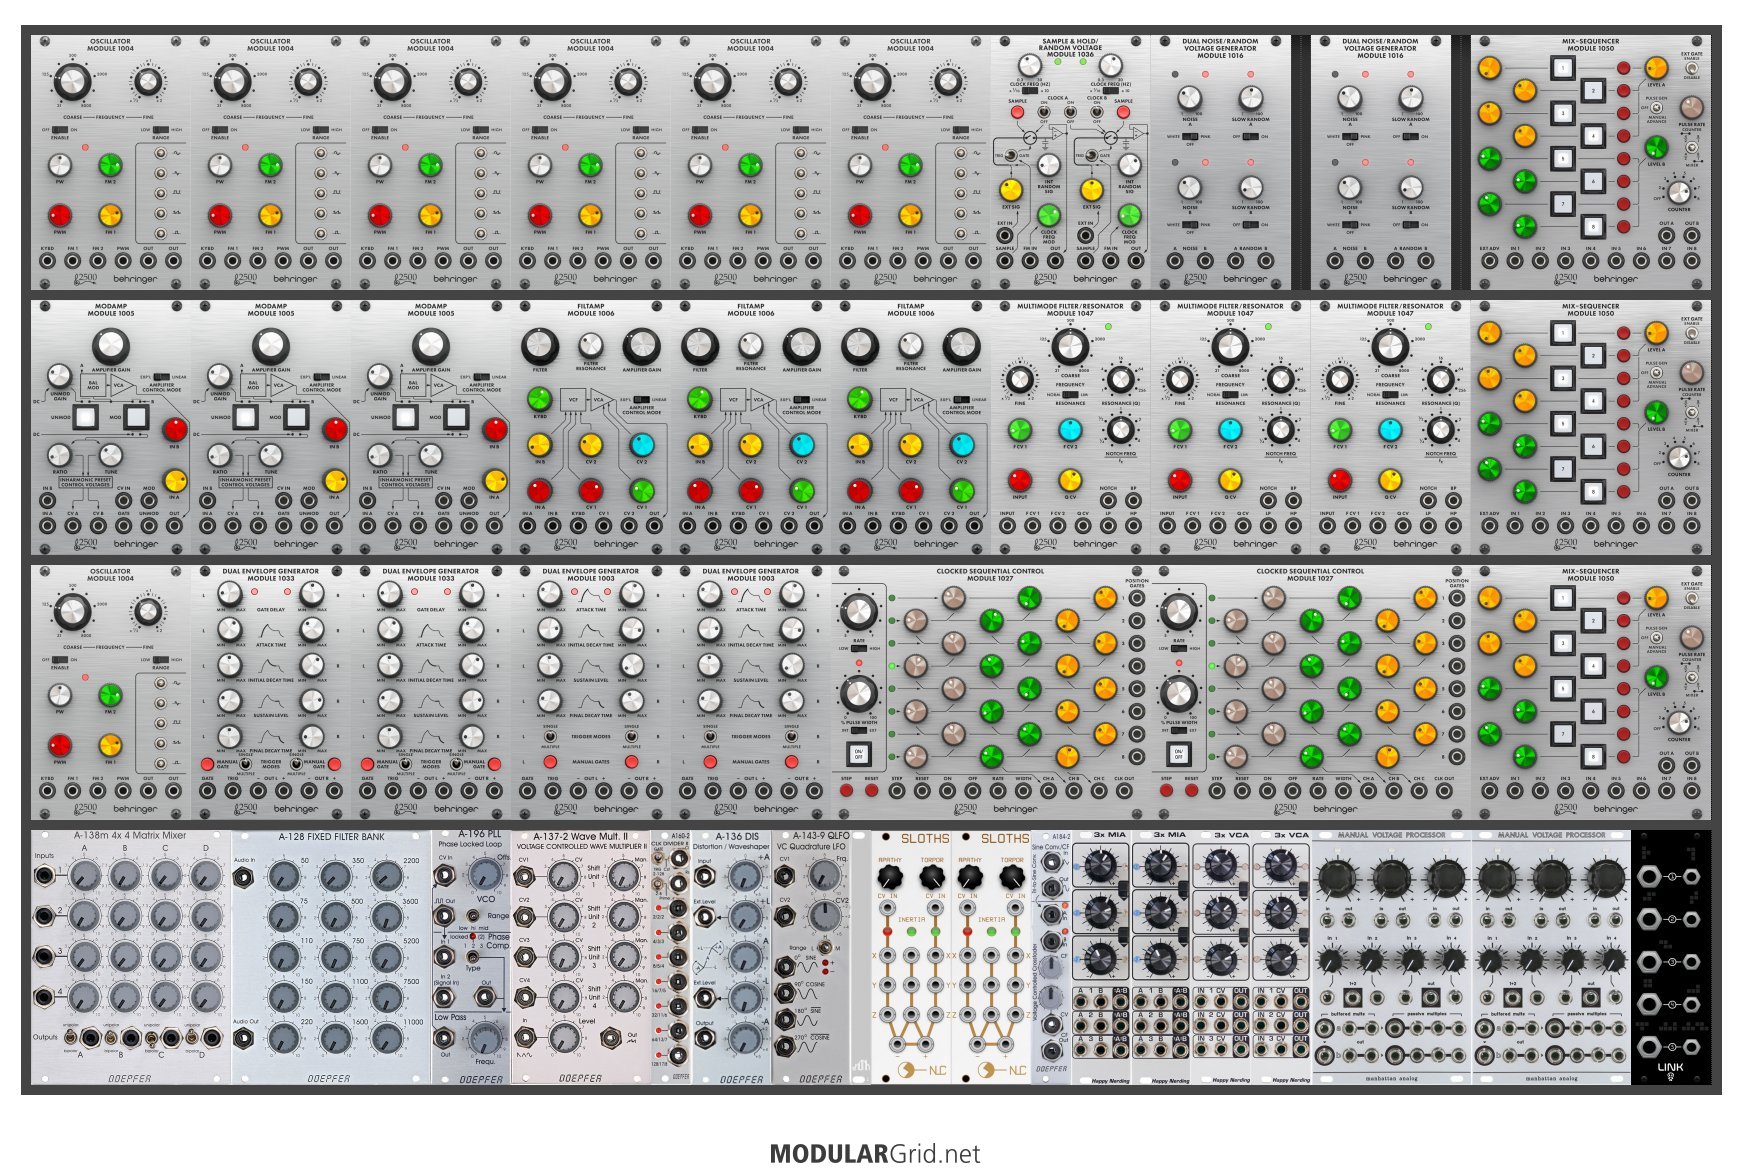
Task: Click the LINK label on the black module
Action: (x=1670, y=1069)
